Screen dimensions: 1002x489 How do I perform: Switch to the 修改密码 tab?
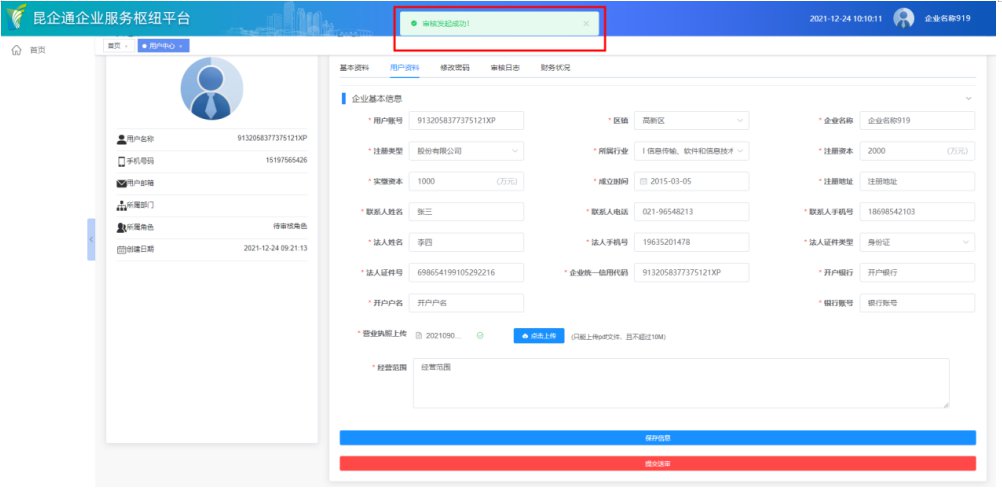point(454,68)
